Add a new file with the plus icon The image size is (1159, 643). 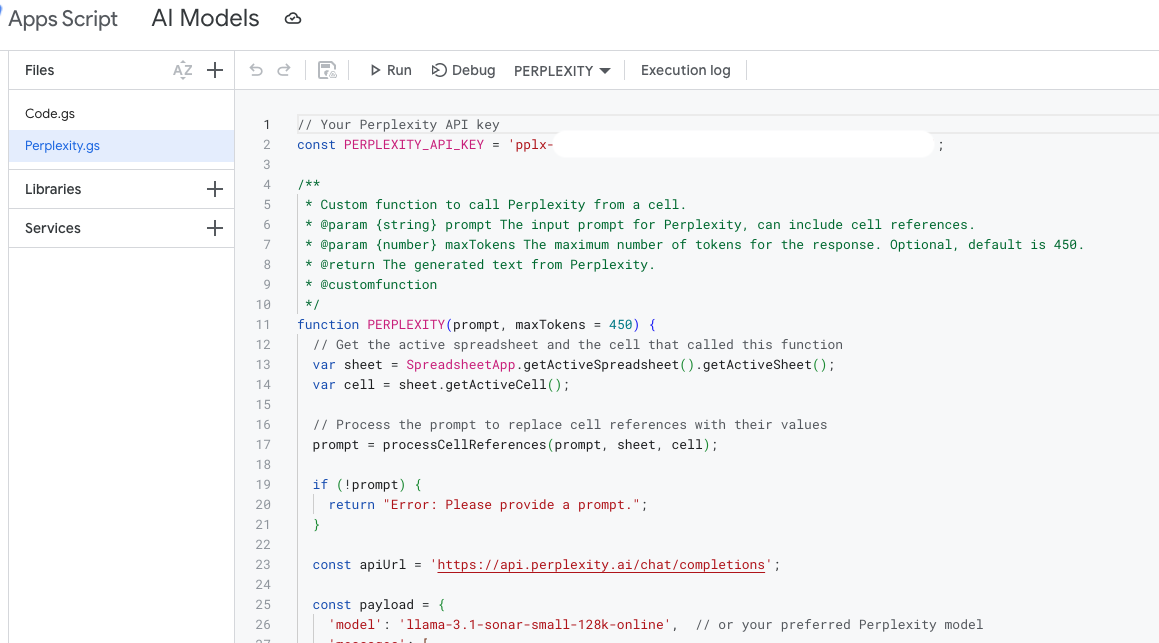point(214,70)
